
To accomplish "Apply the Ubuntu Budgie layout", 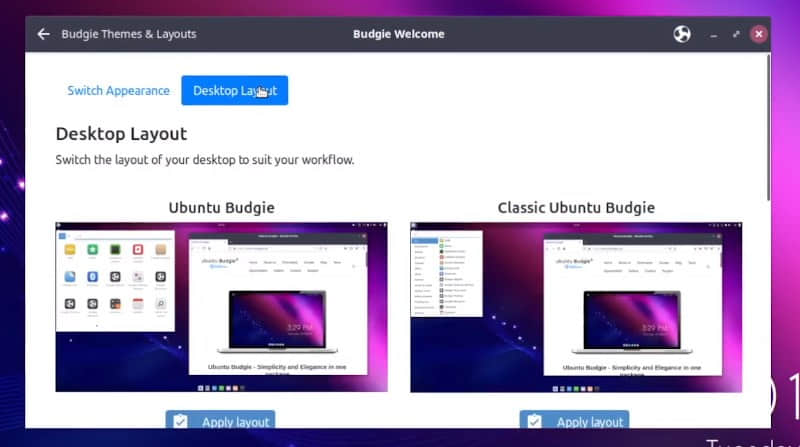I will [220, 420].
